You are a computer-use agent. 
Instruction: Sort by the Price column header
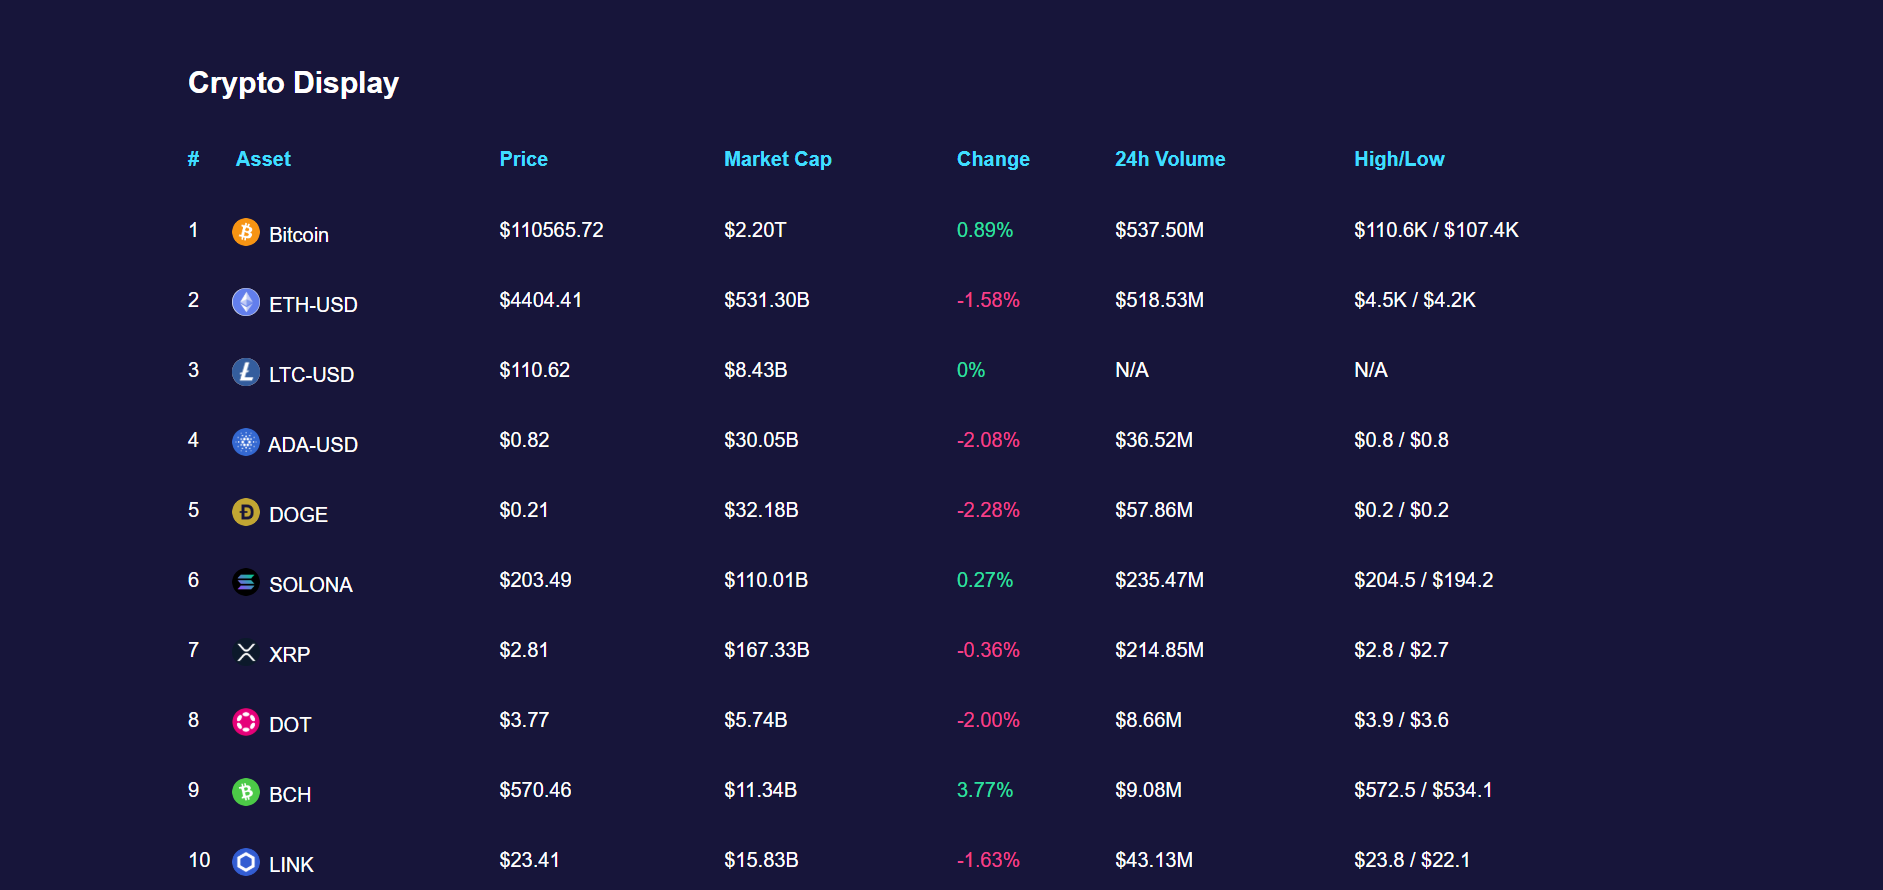pos(523,159)
